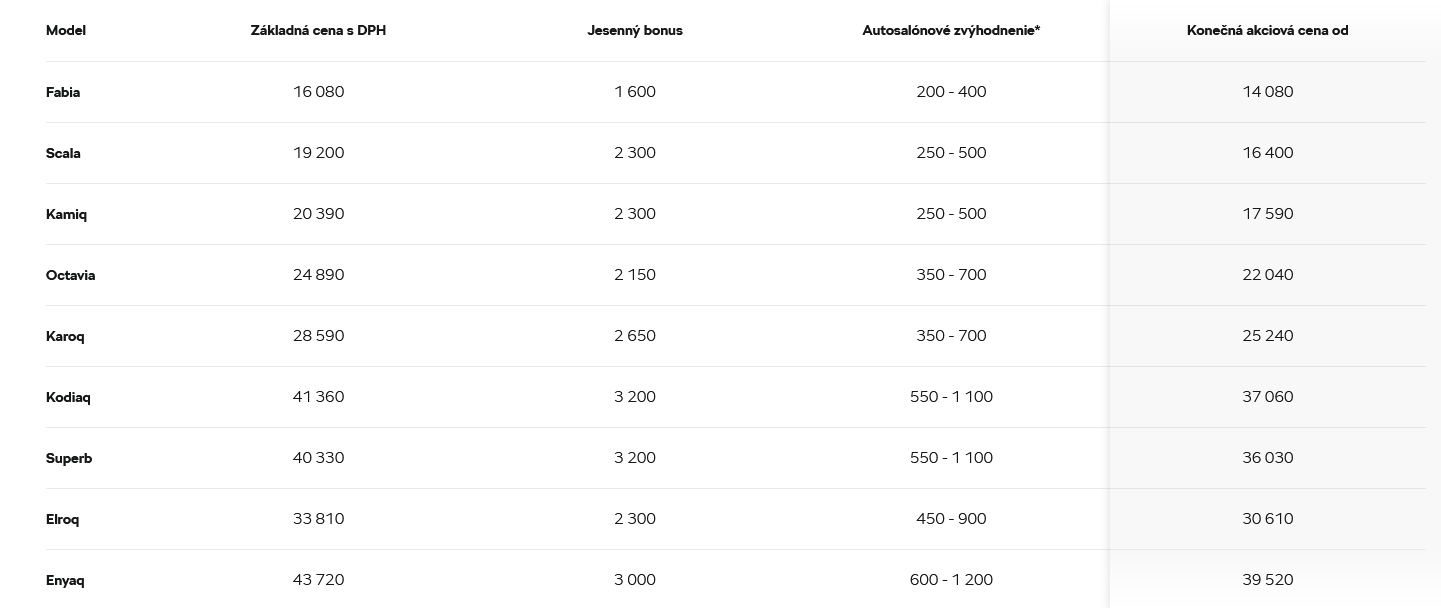The height and width of the screenshot is (608, 1441).
Task: Click the Karoq model name
Action: click(x=65, y=336)
